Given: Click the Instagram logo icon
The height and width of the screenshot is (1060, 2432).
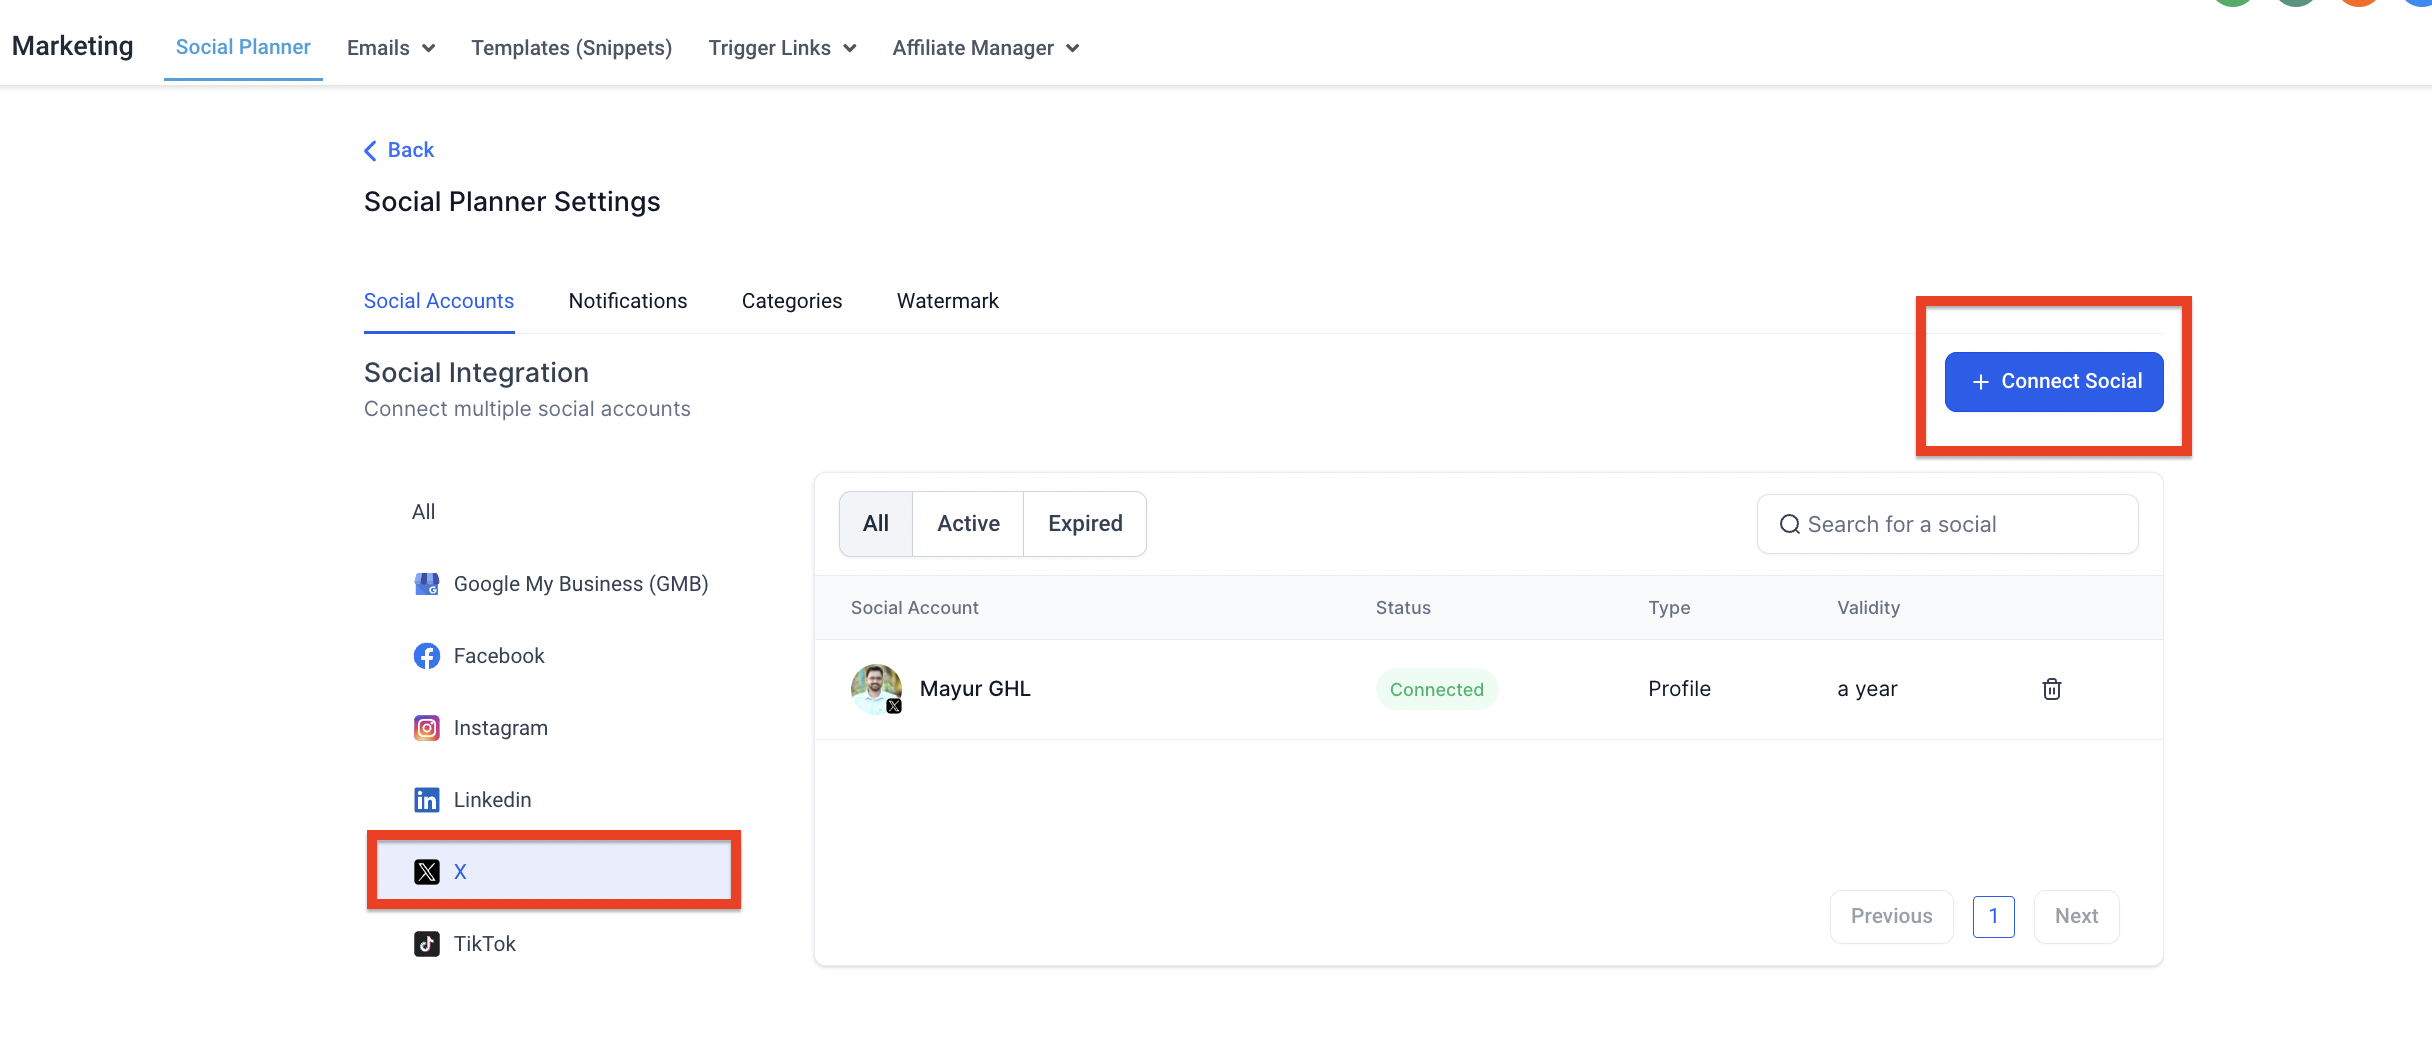Looking at the screenshot, I should pos(427,728).
